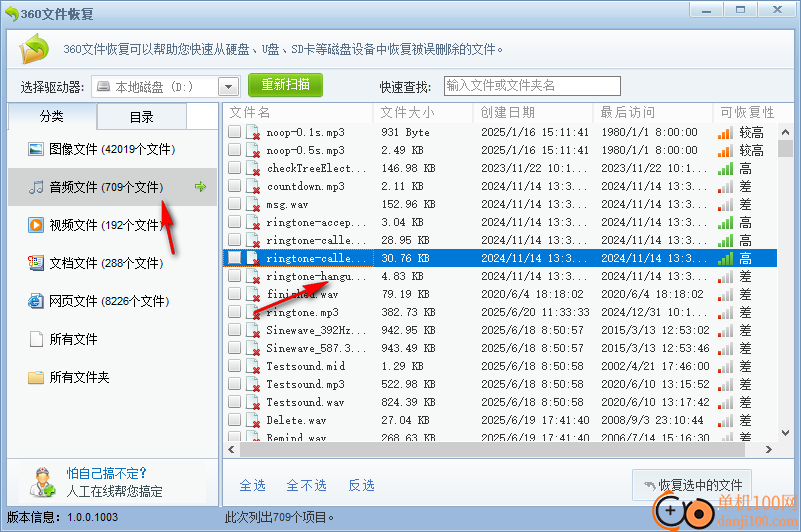Select the video files category icon
This screenshot has width=801, height=532.
(36, 225)
